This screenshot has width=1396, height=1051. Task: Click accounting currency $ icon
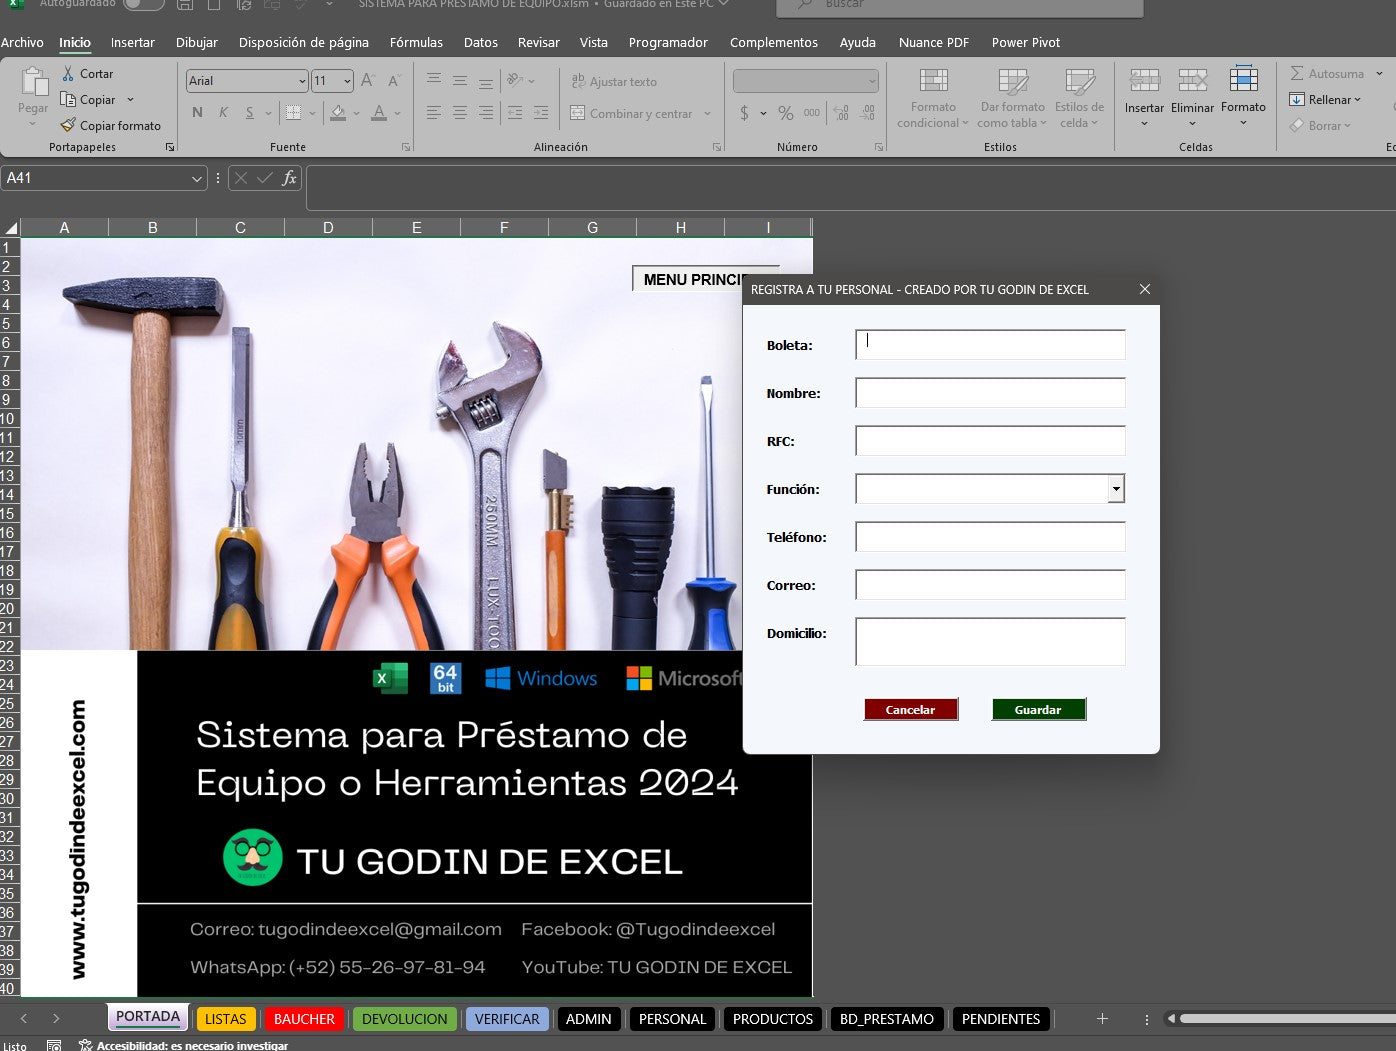point(744,113)
